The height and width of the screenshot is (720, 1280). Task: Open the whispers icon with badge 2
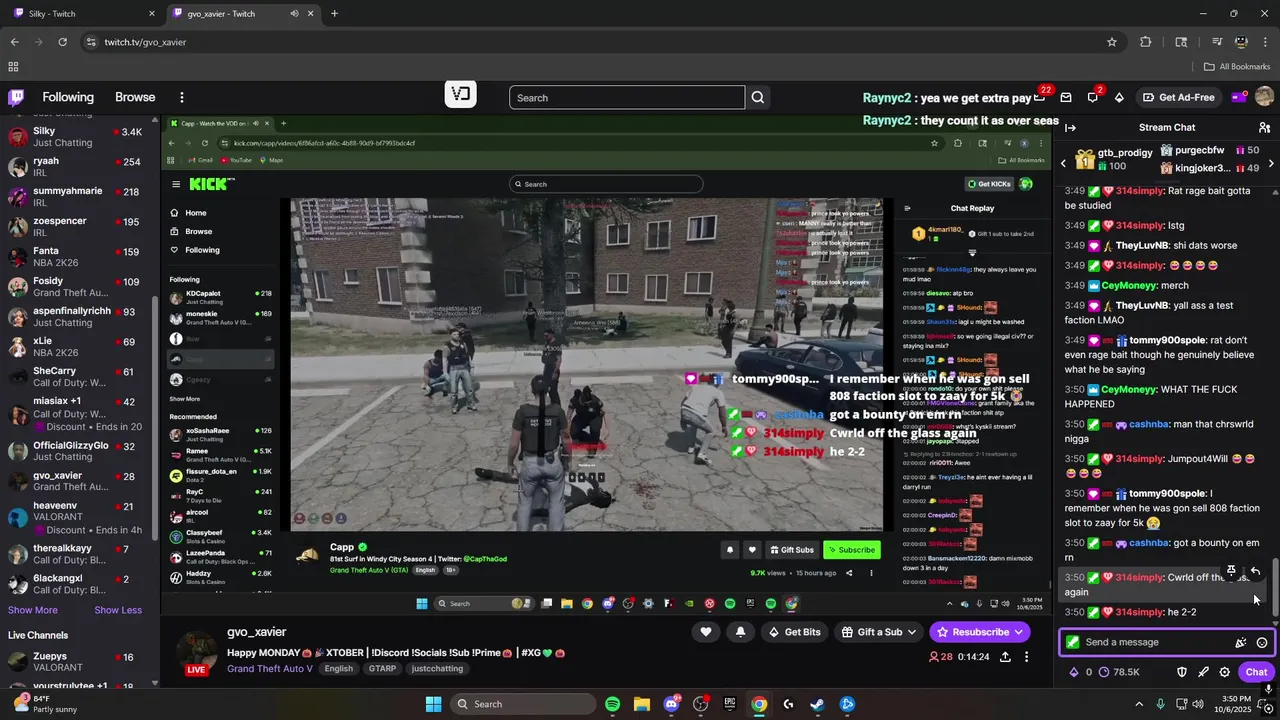[1093, 97]
